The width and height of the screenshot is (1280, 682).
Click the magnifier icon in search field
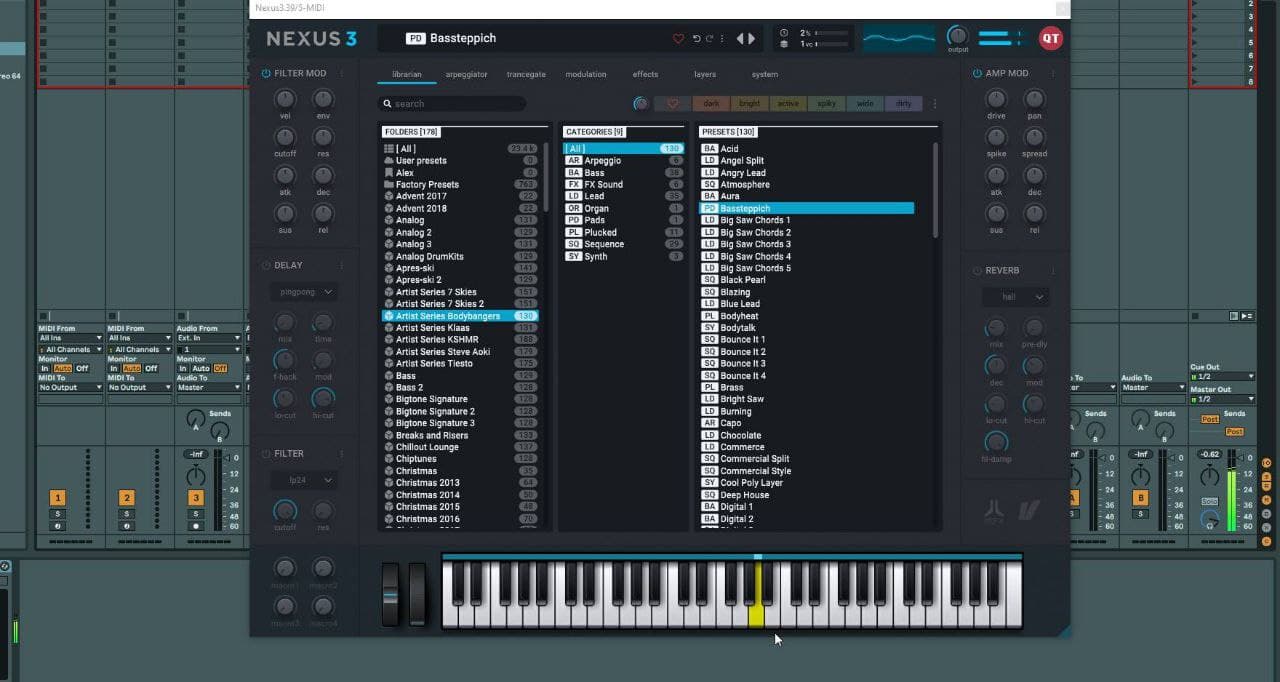(387, 103)
